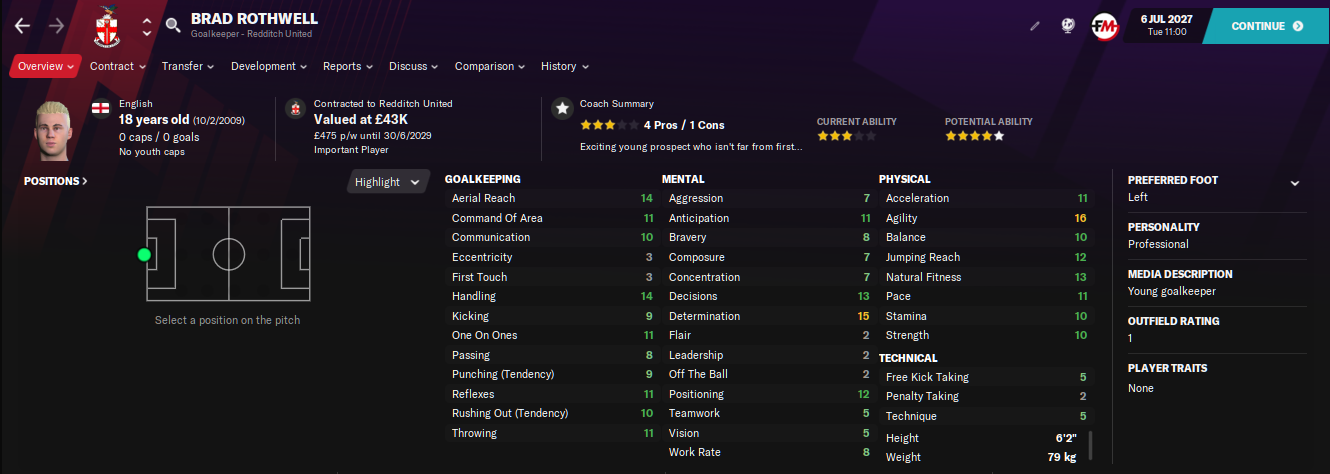This screenshot has width=1330, height=474.
Task: Click the coach summary star icon
Action: point(562,107)
